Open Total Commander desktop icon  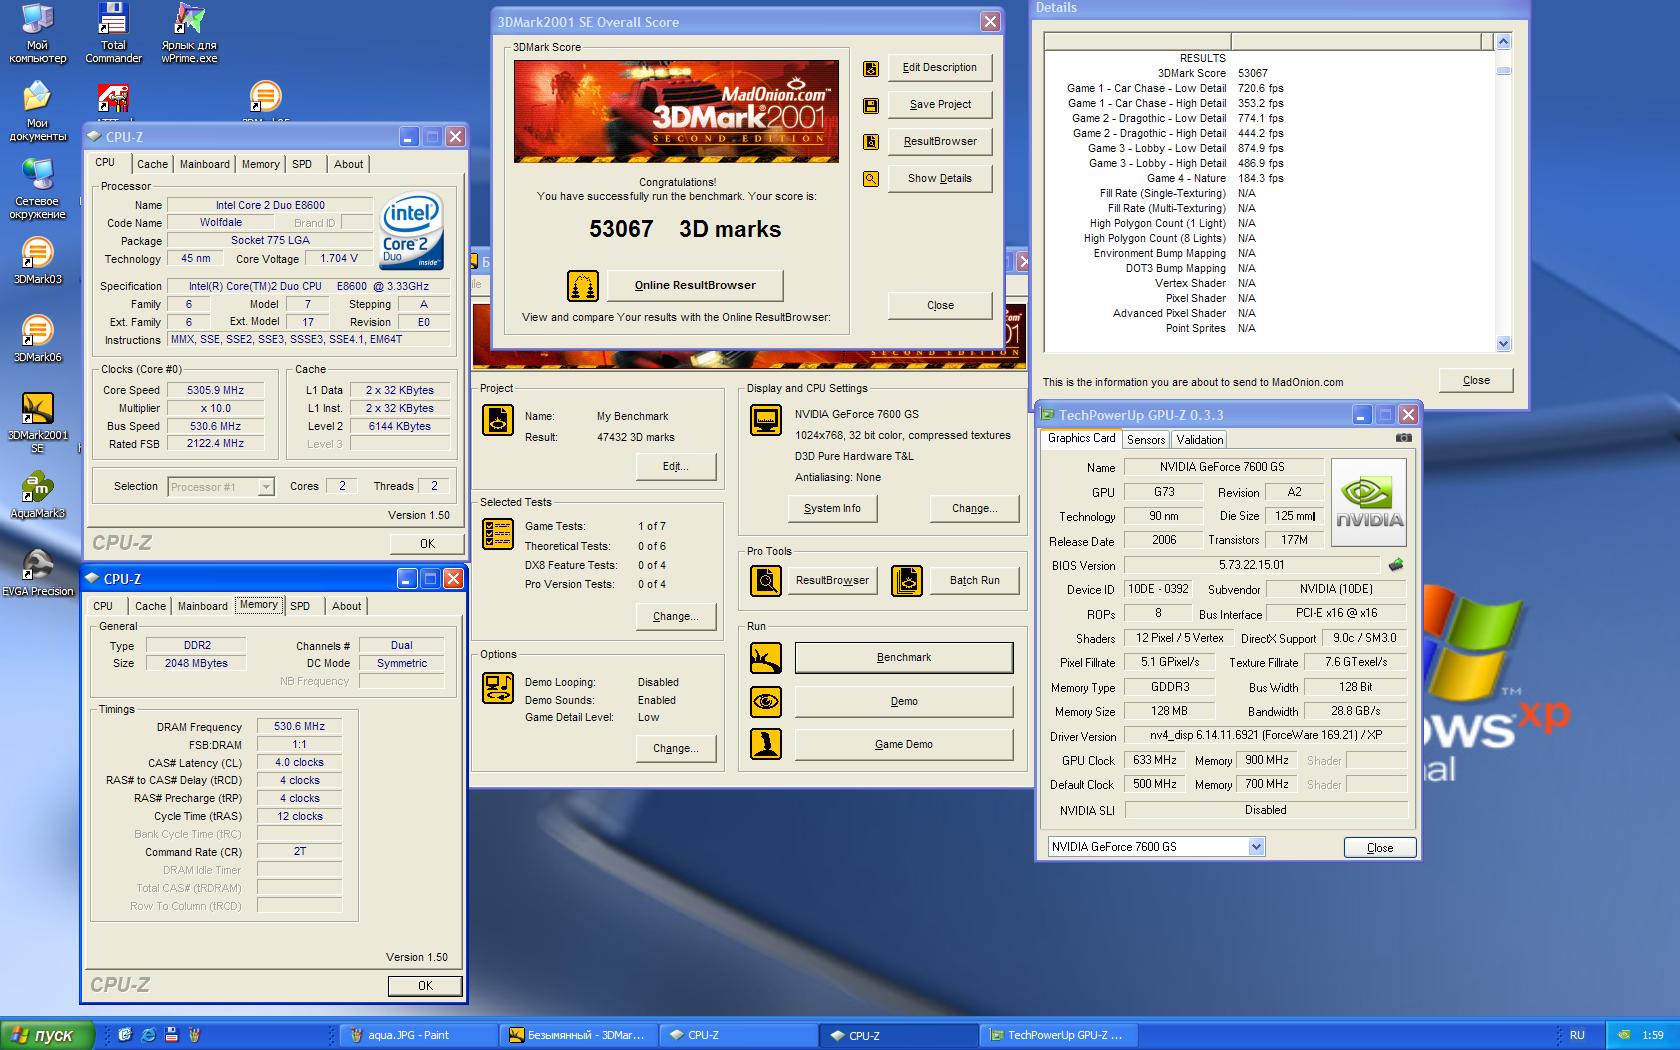coord(113,32)
